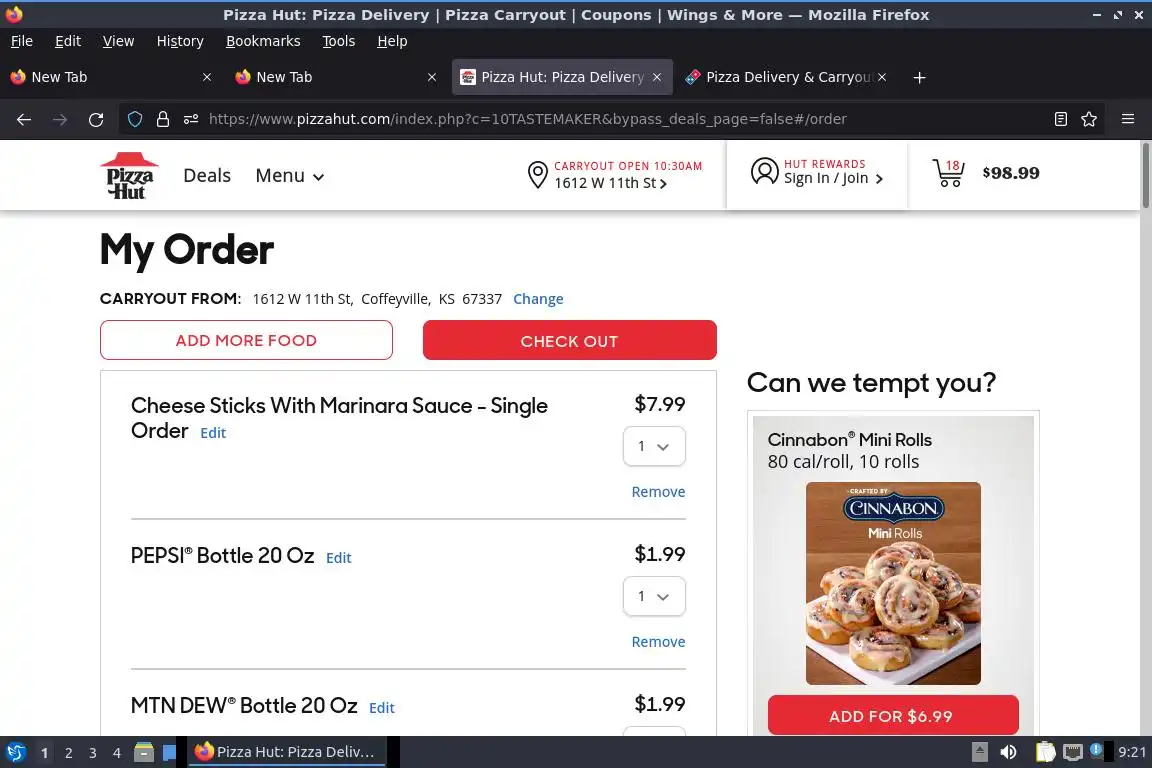Expand the Menu dropdown in header
This screenshot has width=1152, height=768.
click(x=289, y=176)
